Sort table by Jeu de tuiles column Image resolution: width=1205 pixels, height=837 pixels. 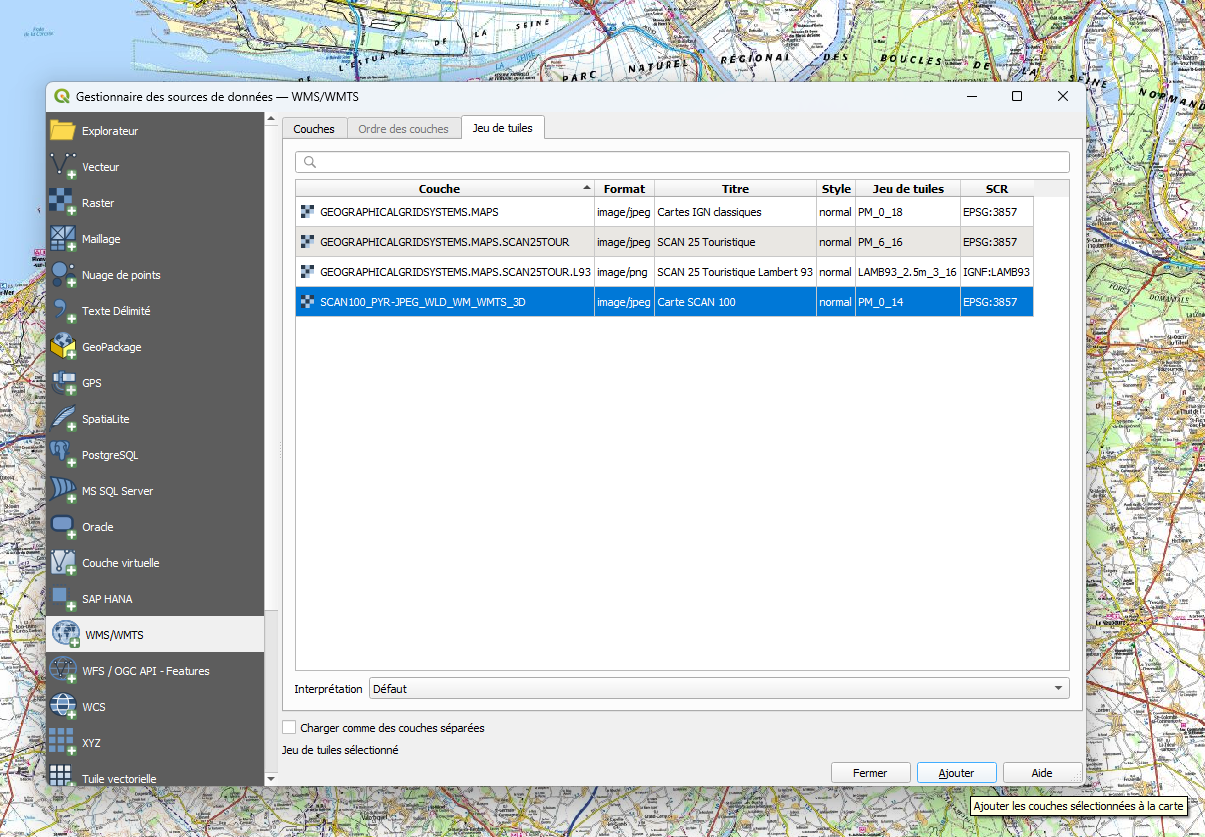pyautogui.click(x=907, y=189)
